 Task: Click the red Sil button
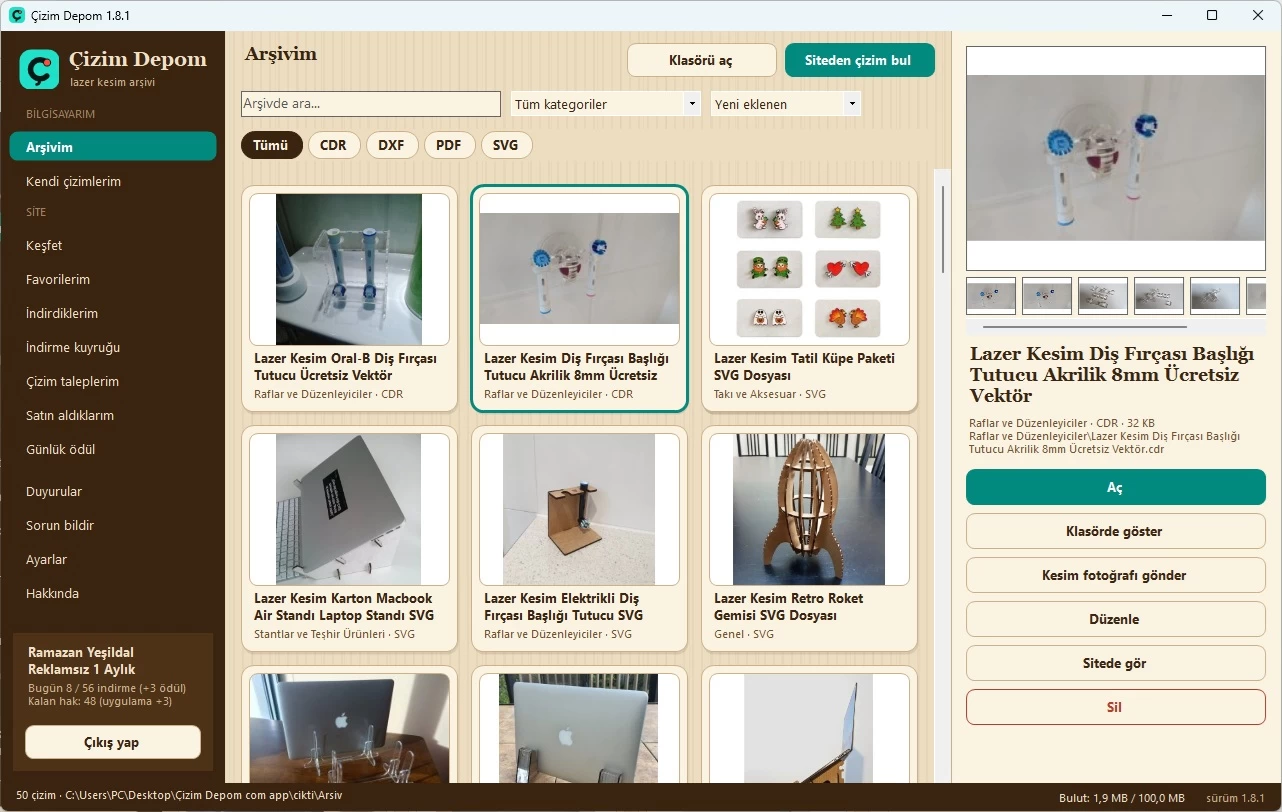[1116, 707]
